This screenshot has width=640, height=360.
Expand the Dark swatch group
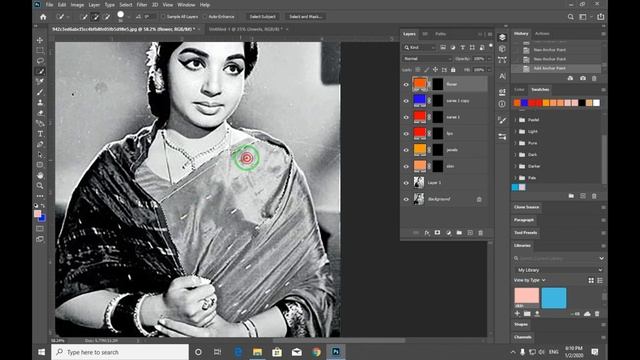tap(515, 155)
